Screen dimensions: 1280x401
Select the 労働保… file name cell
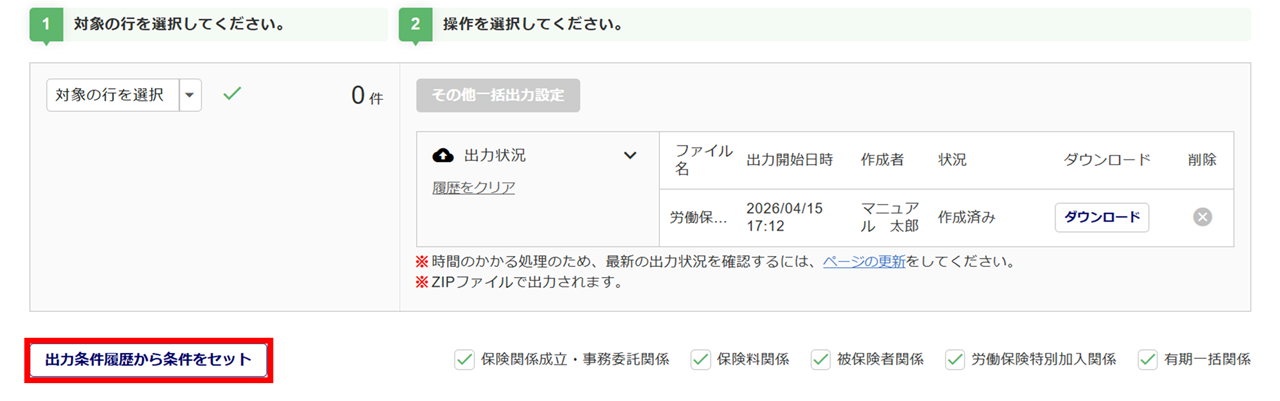[x=698, y=217]
